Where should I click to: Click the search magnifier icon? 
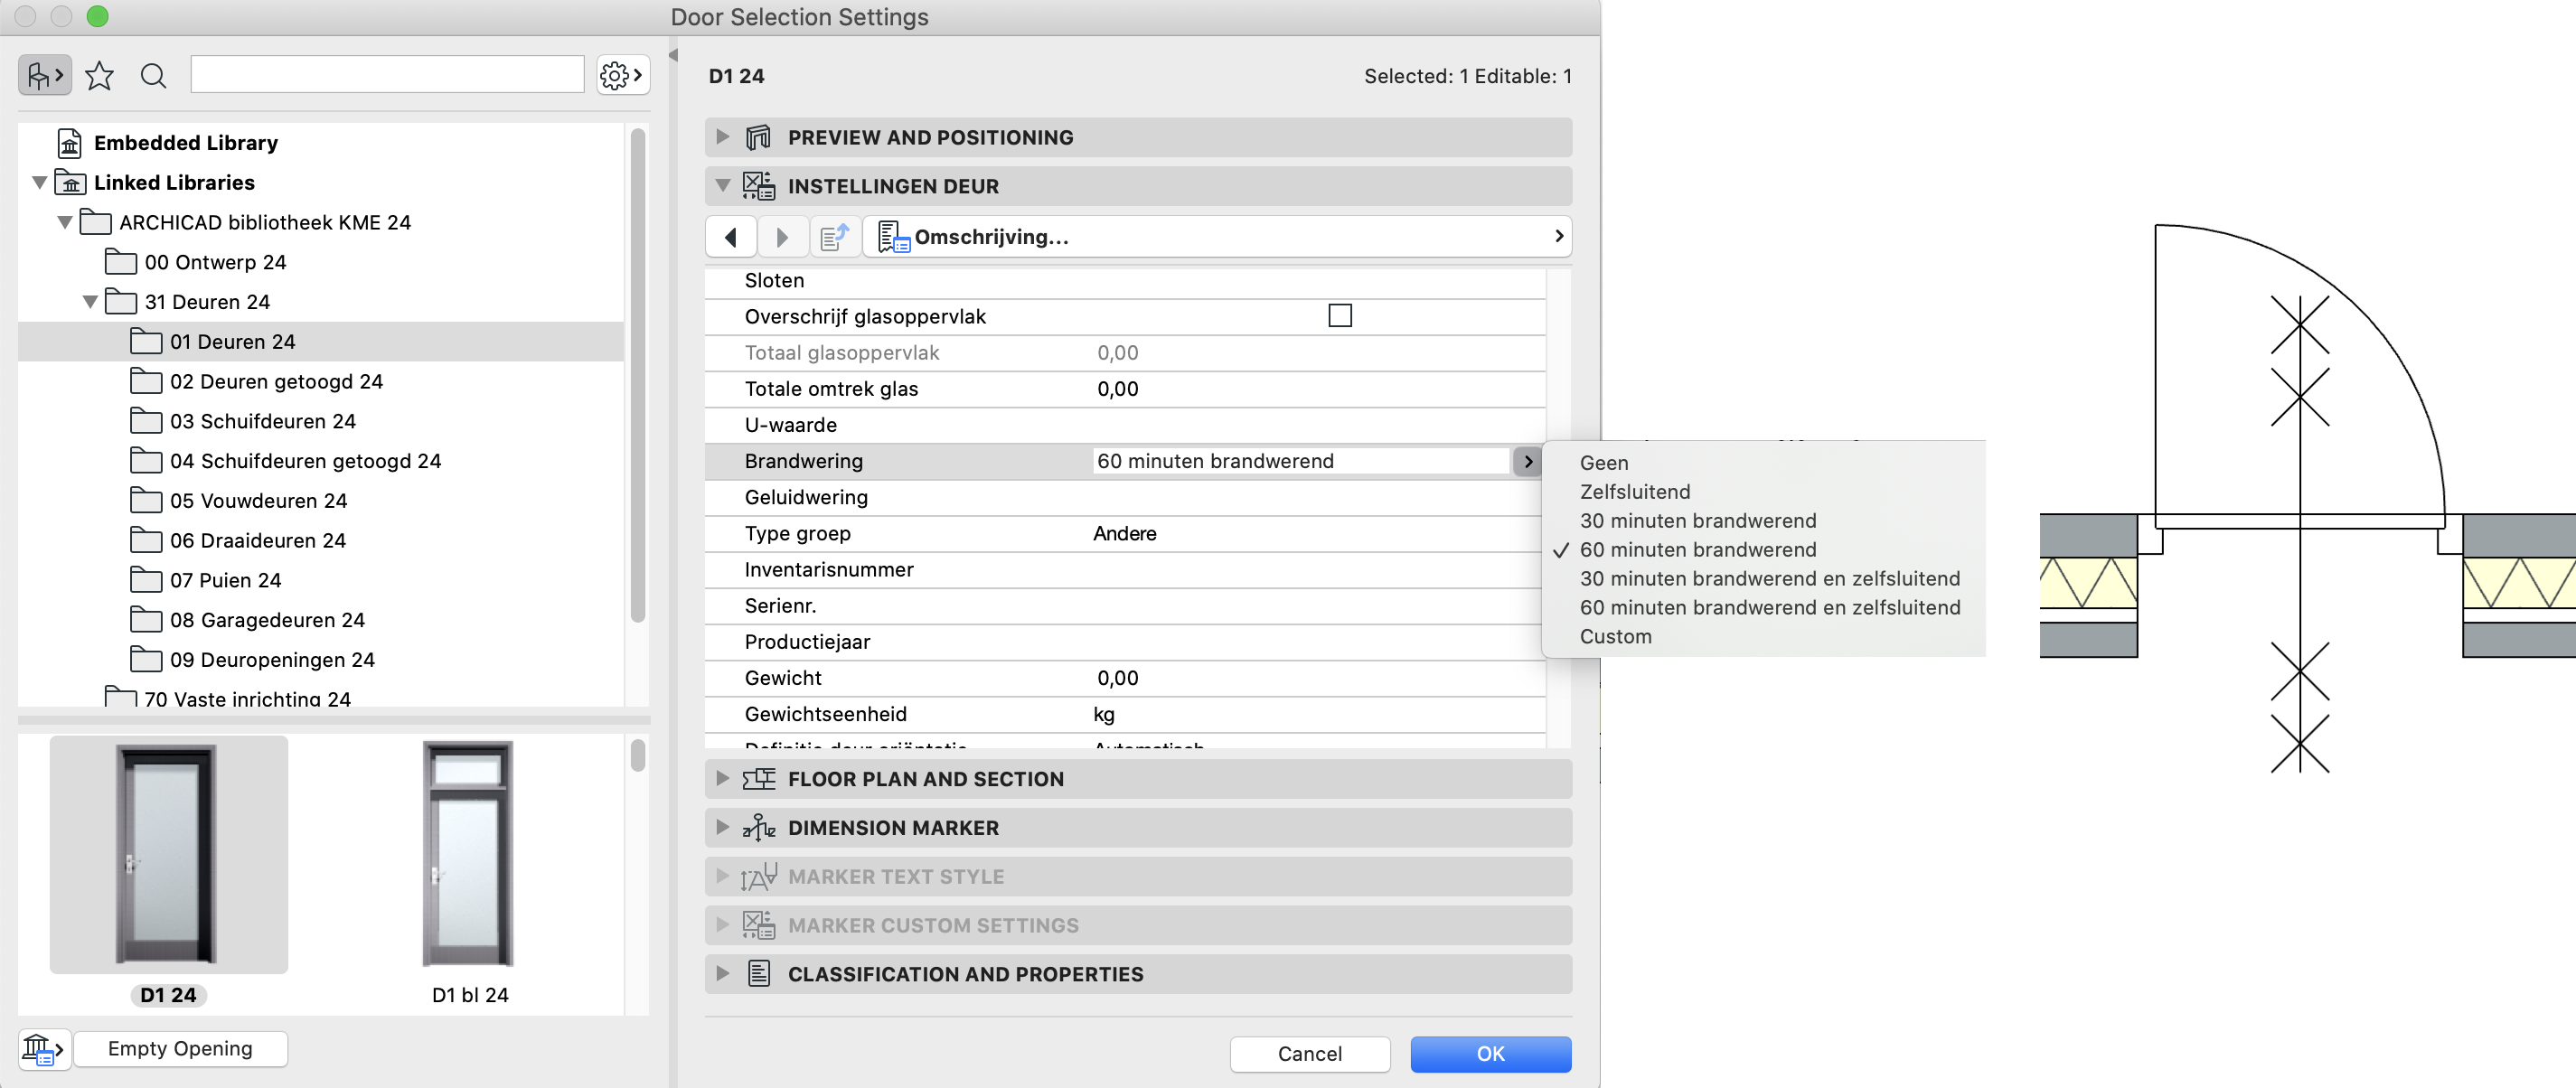coord(153,75)
